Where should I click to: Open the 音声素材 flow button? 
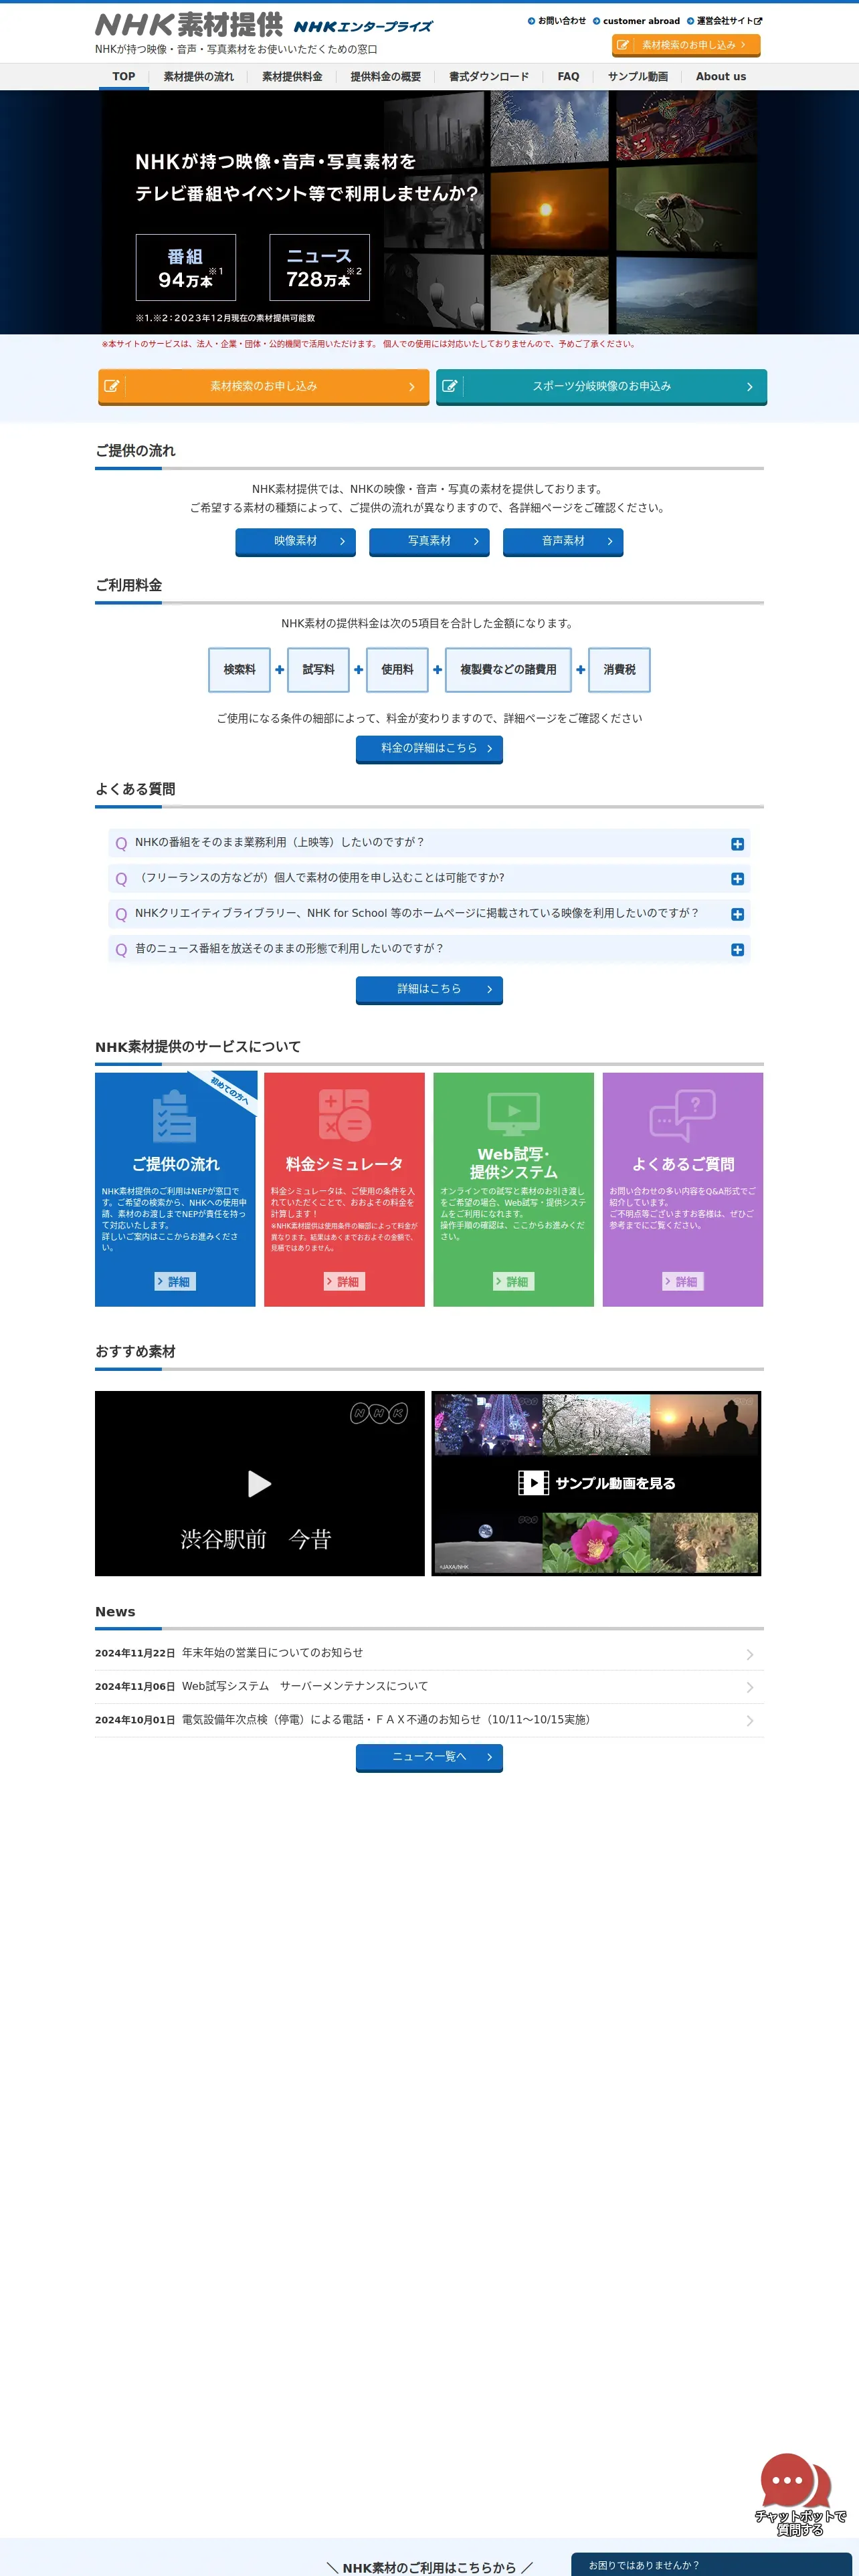(563, 541)
